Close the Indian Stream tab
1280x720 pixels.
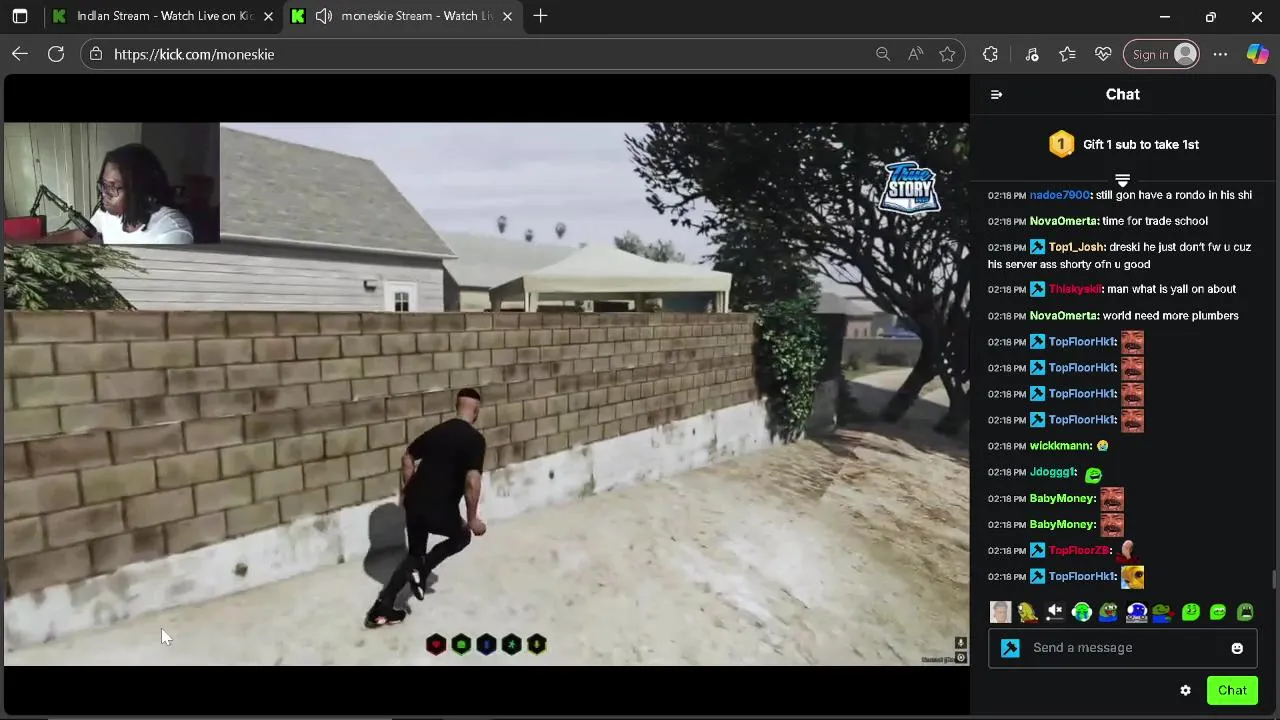268,16
